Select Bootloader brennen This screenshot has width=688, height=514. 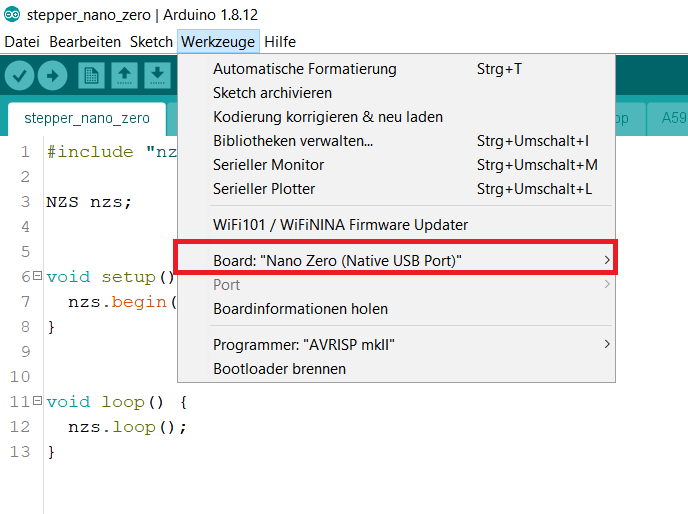(396, 369)
